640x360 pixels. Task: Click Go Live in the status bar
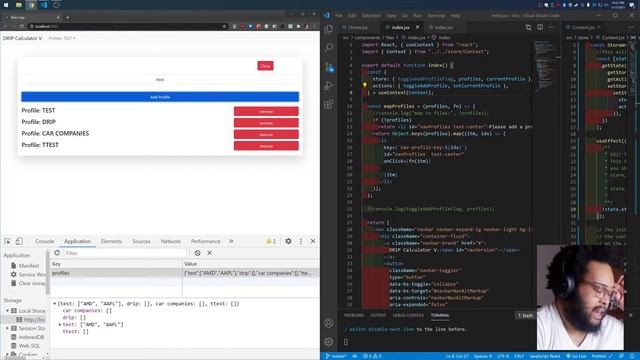pyautogui.click(x=576, y=356)
